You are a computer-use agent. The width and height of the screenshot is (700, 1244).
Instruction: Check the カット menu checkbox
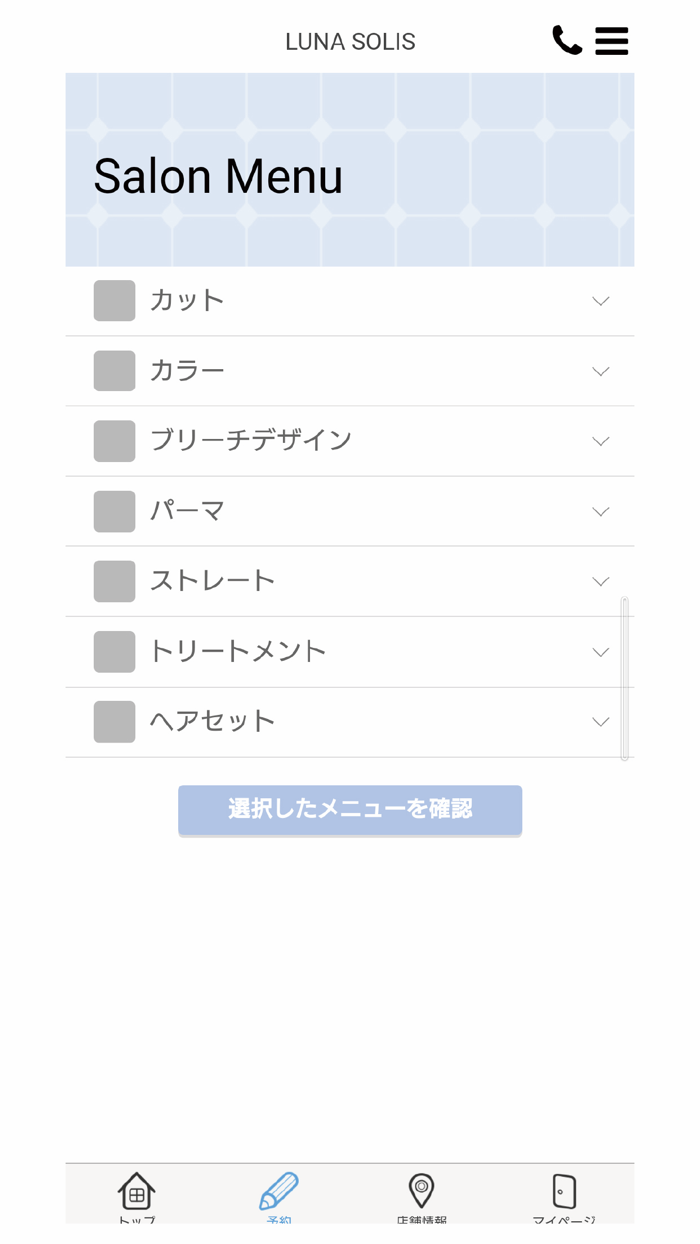(x=114, y=301)
